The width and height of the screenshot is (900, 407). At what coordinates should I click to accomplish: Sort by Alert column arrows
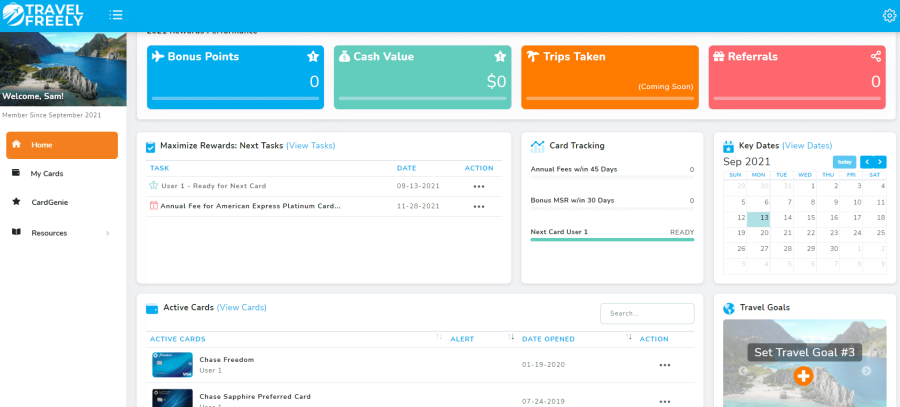point(511,337)
